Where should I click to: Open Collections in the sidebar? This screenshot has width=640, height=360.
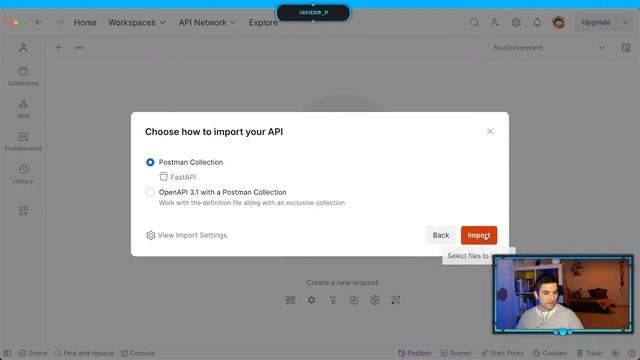point(23,76)
